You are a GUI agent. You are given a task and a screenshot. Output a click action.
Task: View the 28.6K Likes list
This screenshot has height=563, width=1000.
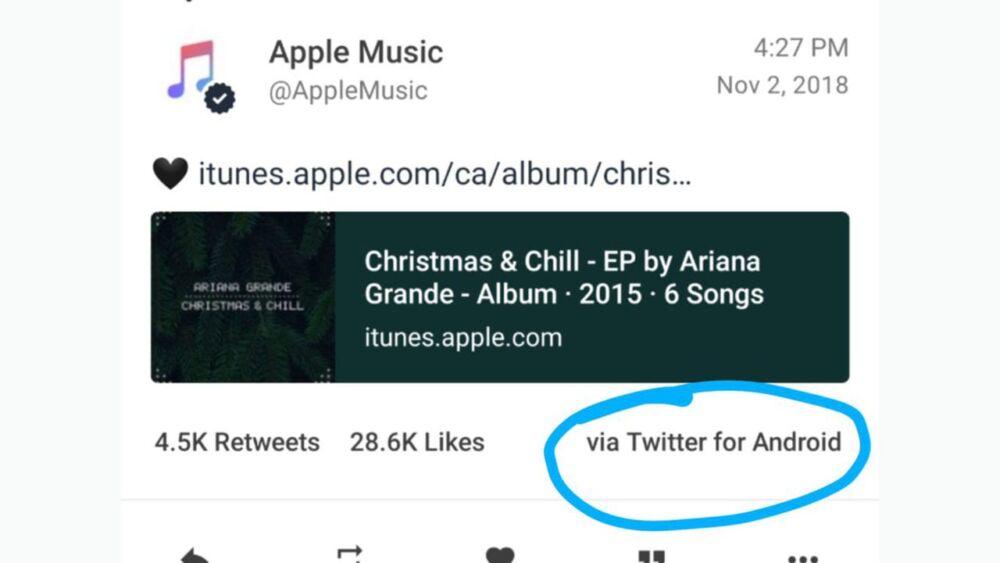(x=417, y=442)
